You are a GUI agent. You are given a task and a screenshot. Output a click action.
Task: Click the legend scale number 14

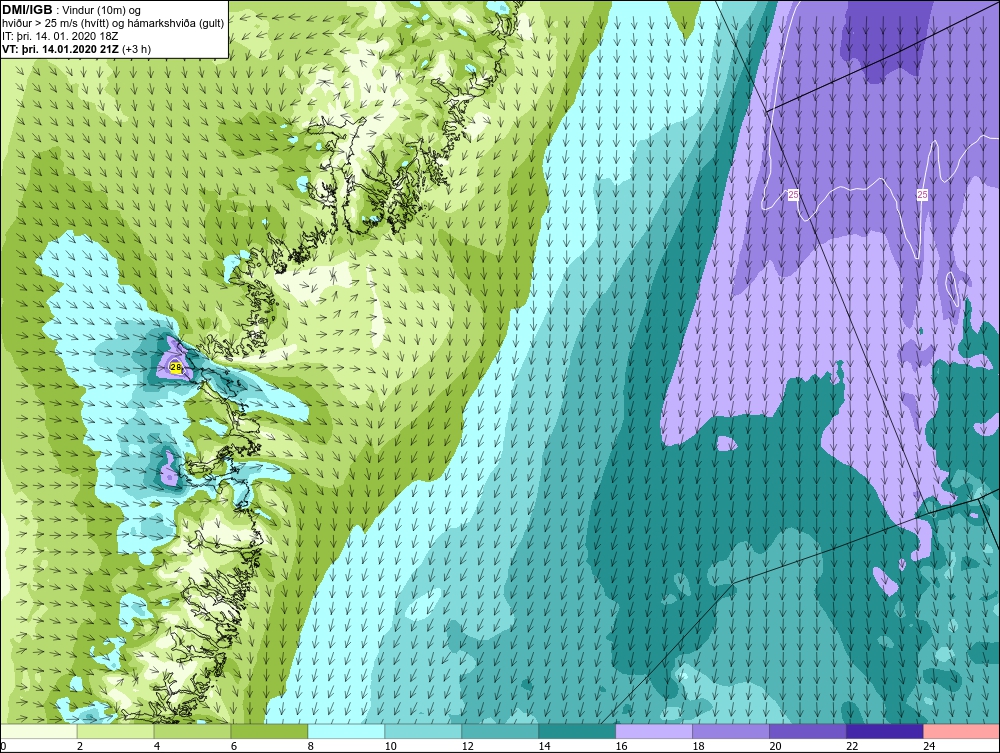[544, 746]
